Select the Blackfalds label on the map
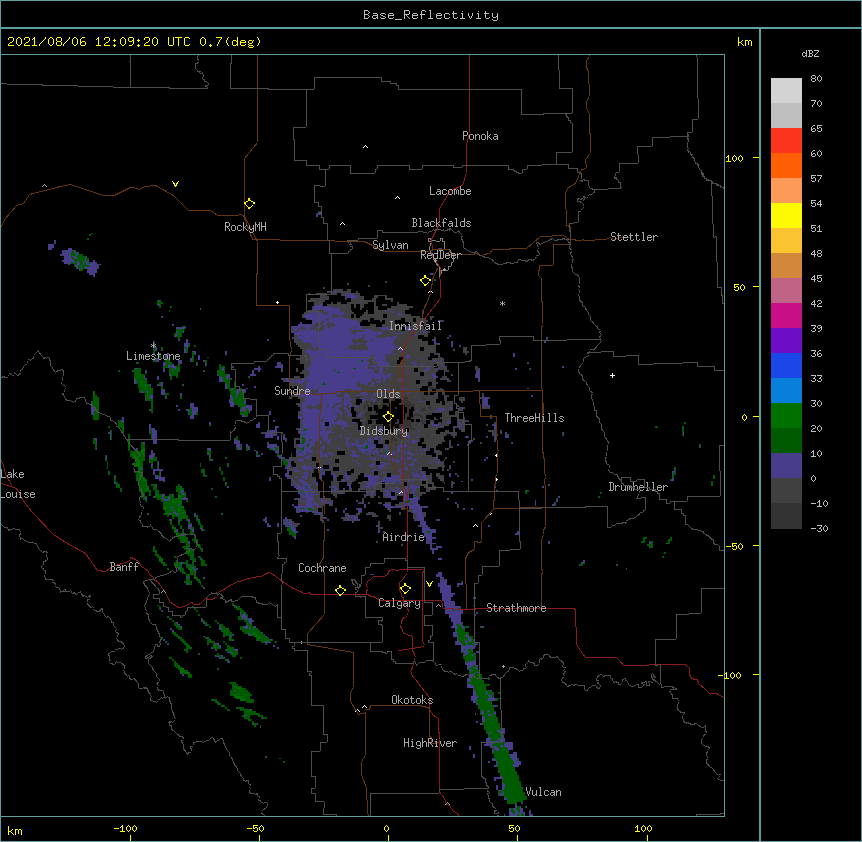This screenshot has height=842, width=862. pos(441,223)
